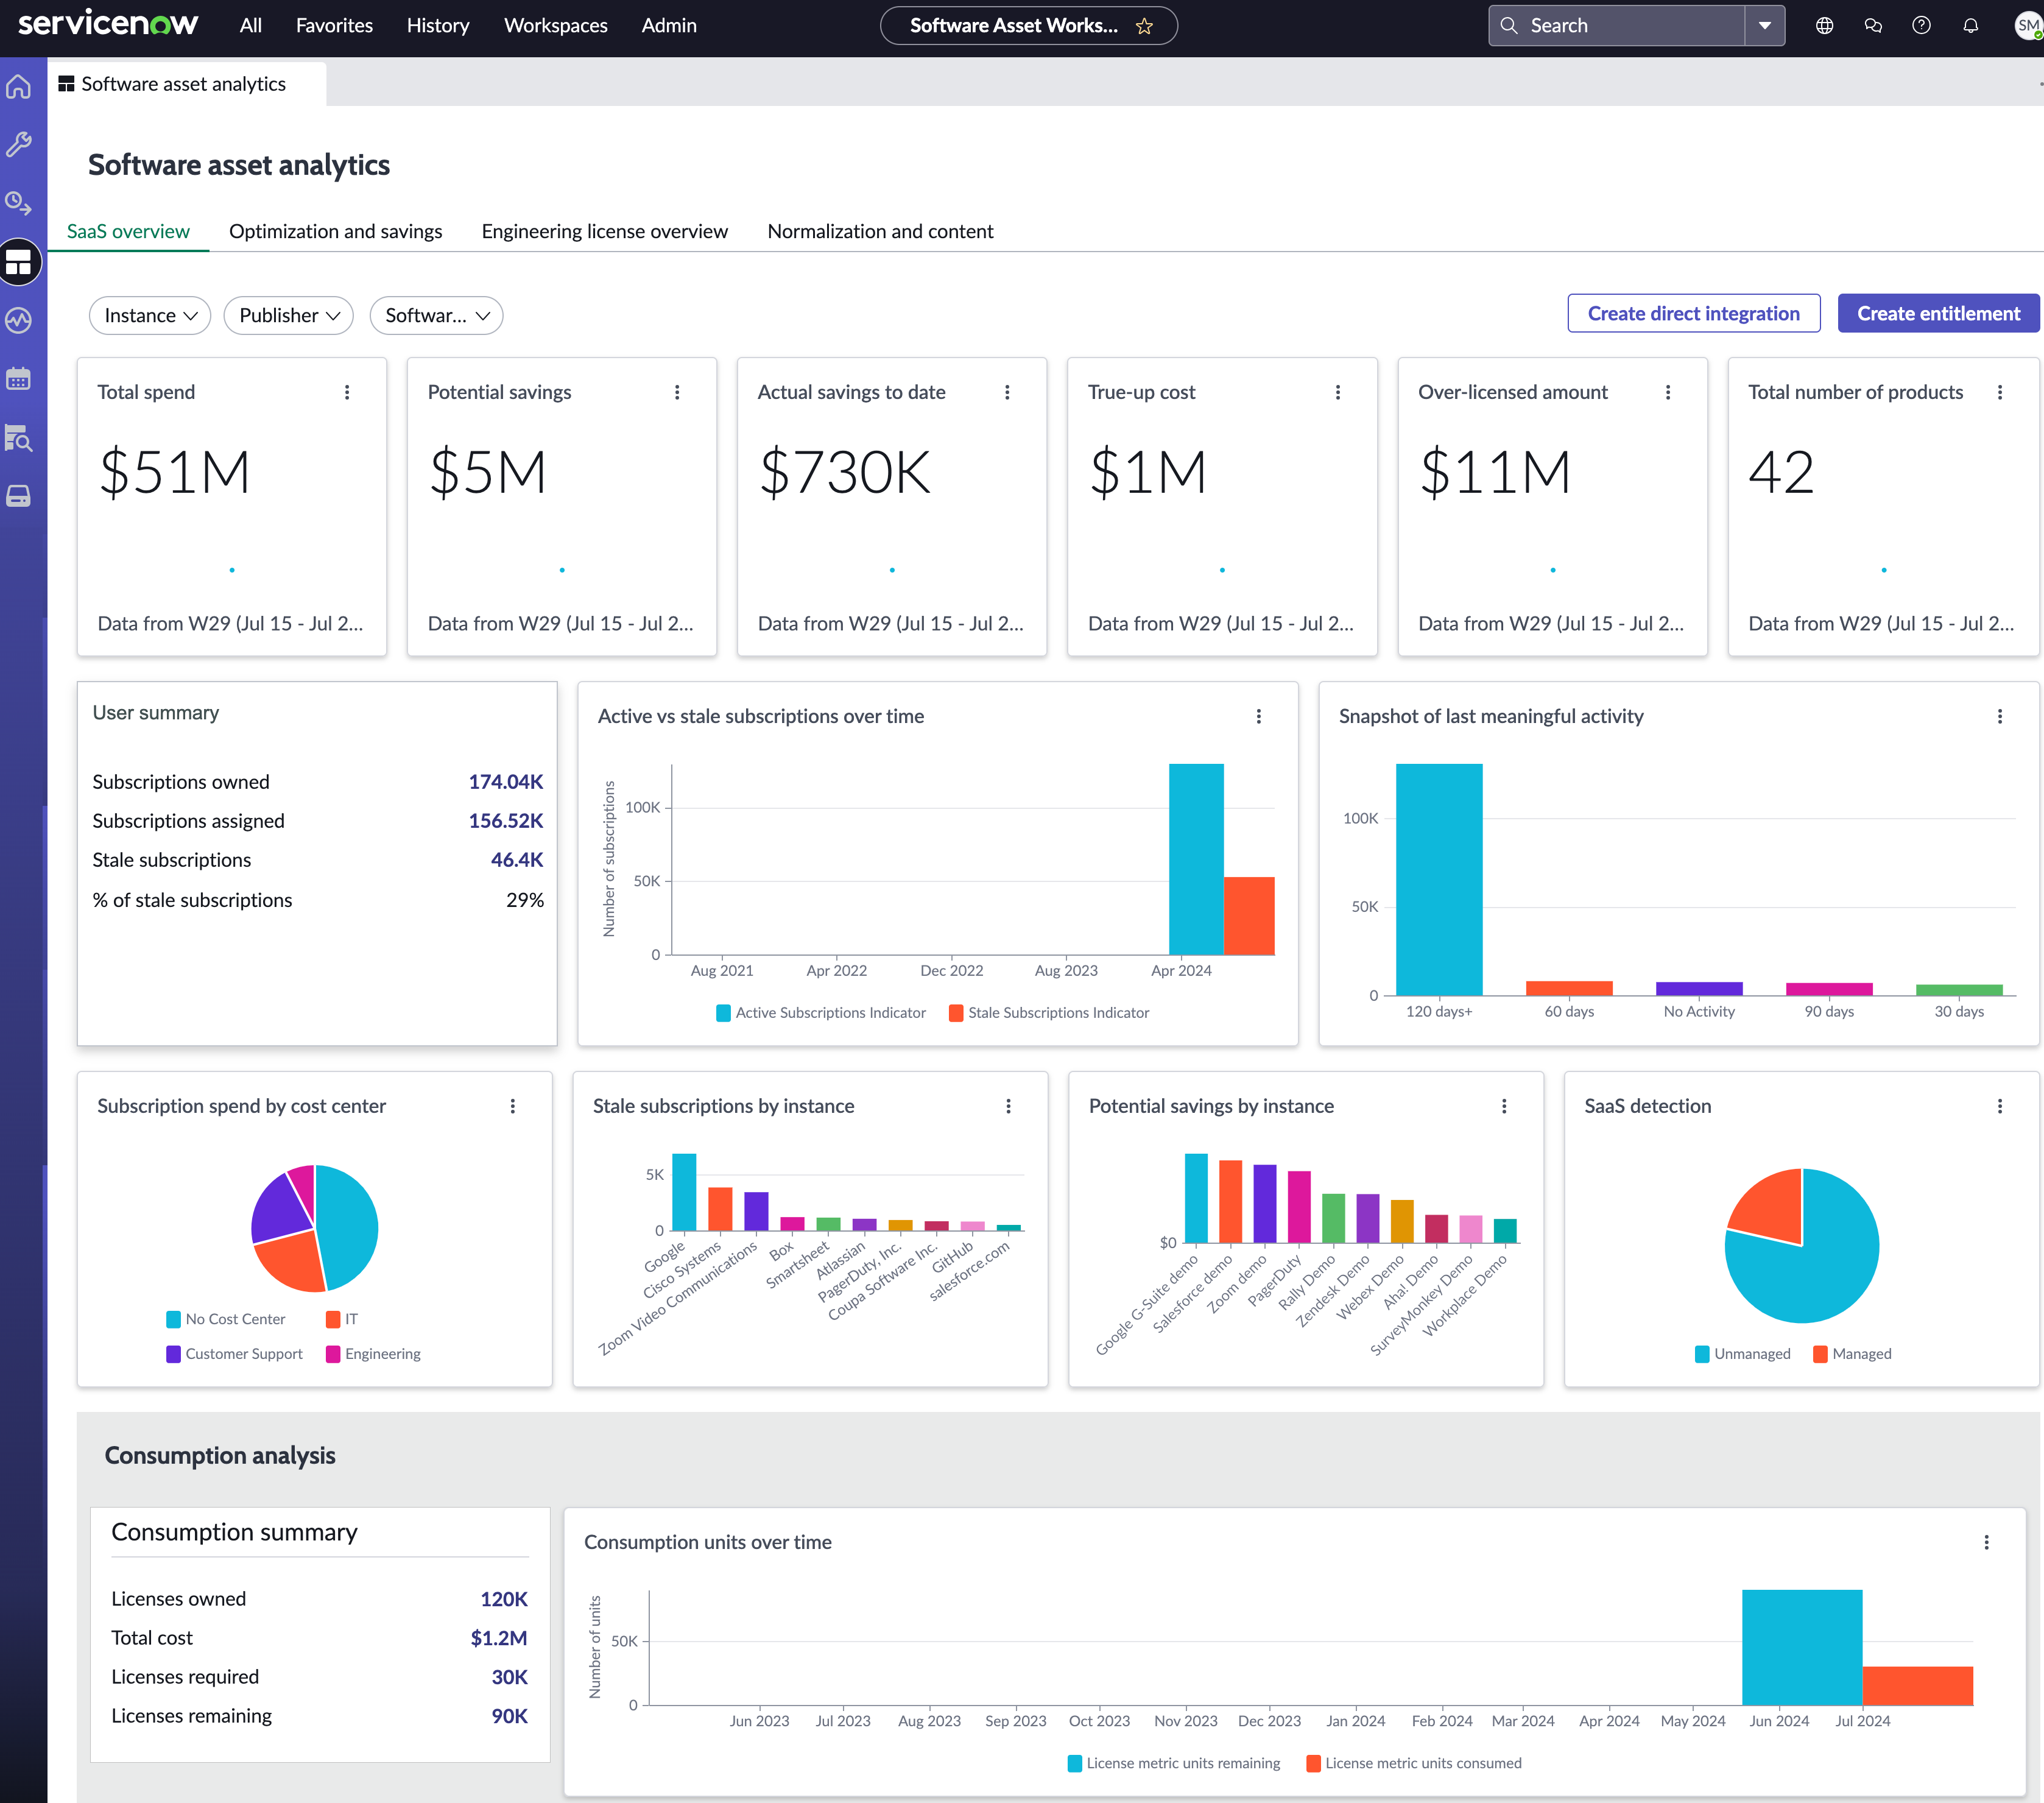This screenshot has height=1803, width=2044.
Task: Select the dashboard analytics sidebar icon
Action: (x=19, y=262)
